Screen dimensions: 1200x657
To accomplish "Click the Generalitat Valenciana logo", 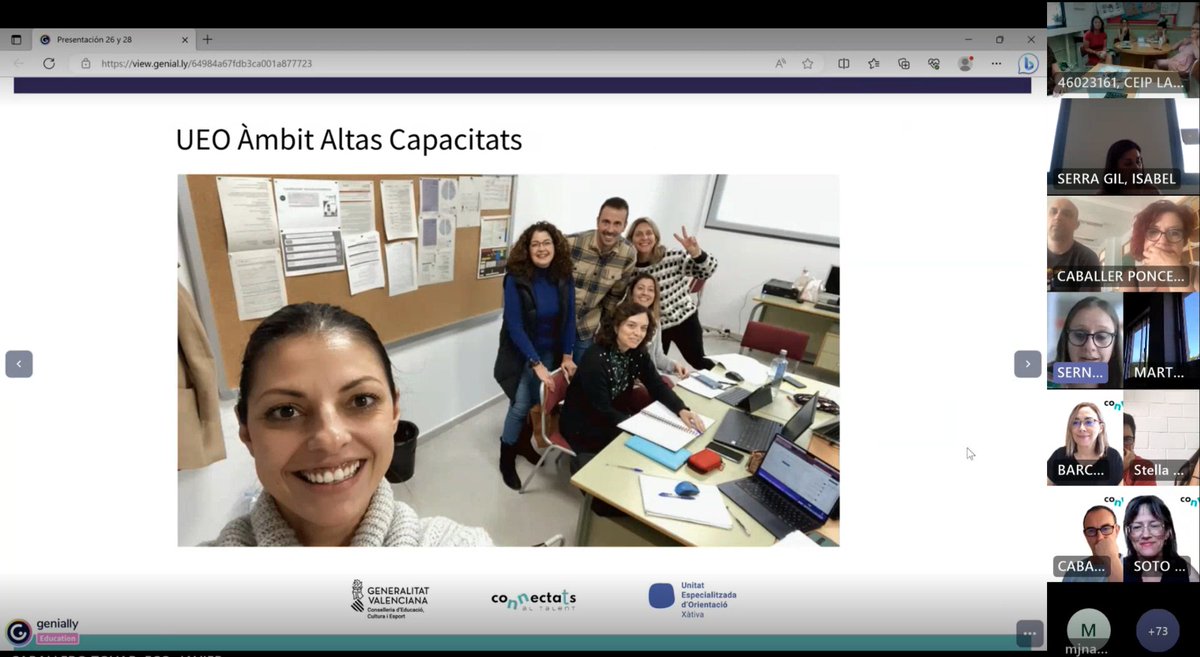I will [389, 599].
